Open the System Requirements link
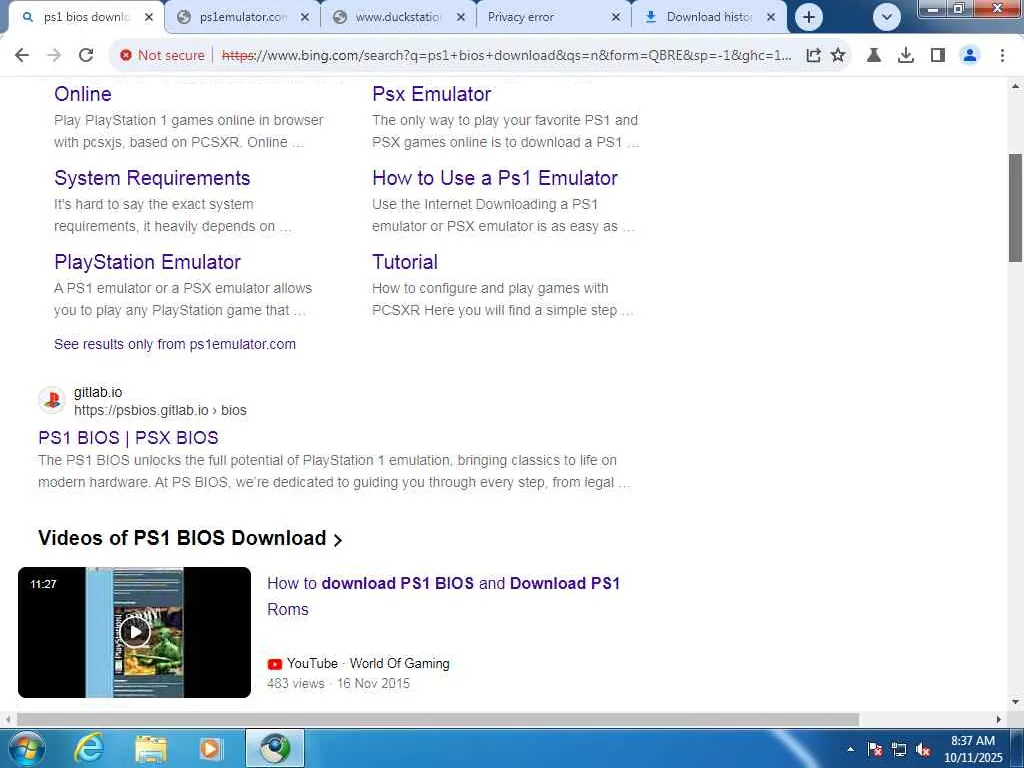The width and height of the screenshot is (1024, 768). (152, 178)
